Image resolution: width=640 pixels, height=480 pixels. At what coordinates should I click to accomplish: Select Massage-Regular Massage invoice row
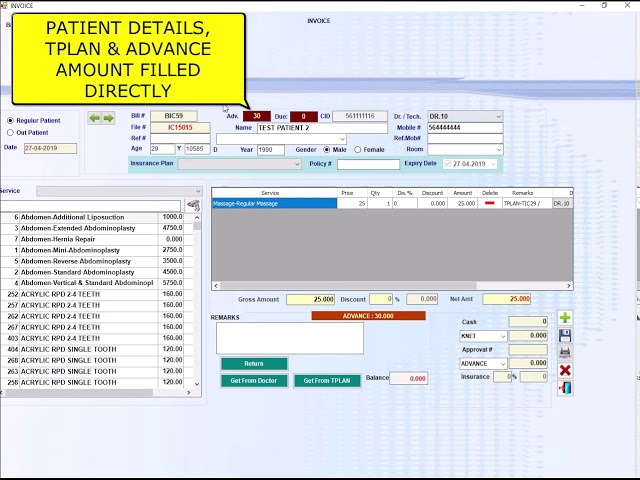point(274,203)
